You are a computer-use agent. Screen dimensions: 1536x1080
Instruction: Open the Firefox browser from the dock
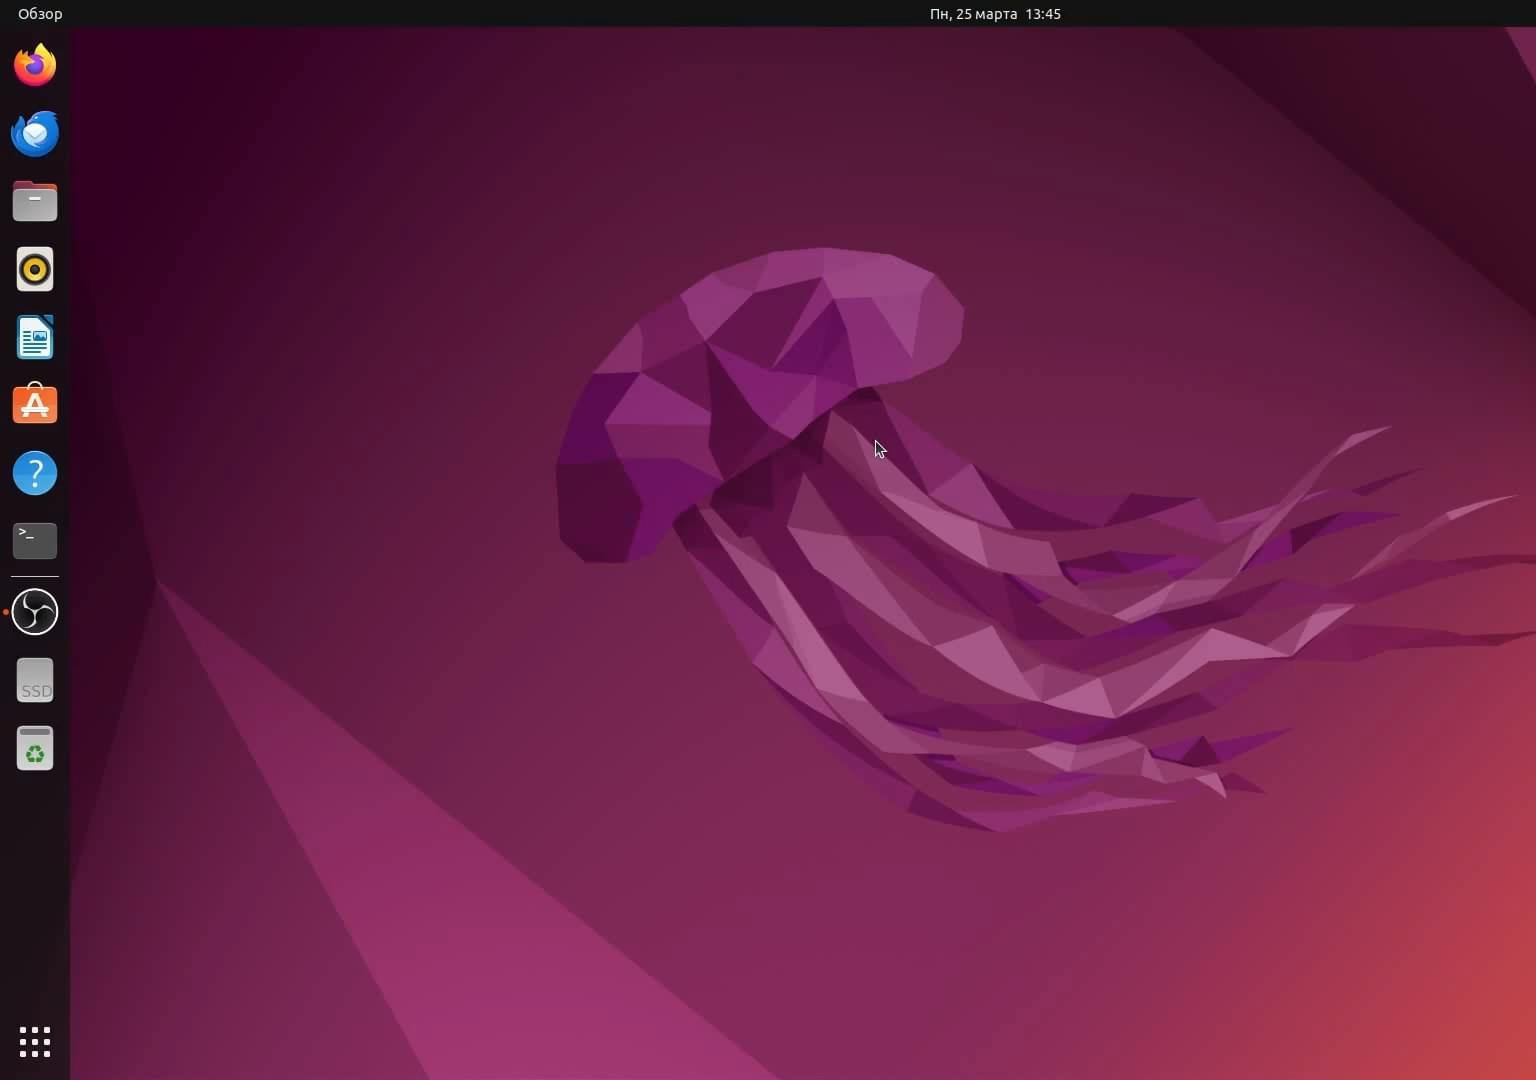[x=35, y=65]
